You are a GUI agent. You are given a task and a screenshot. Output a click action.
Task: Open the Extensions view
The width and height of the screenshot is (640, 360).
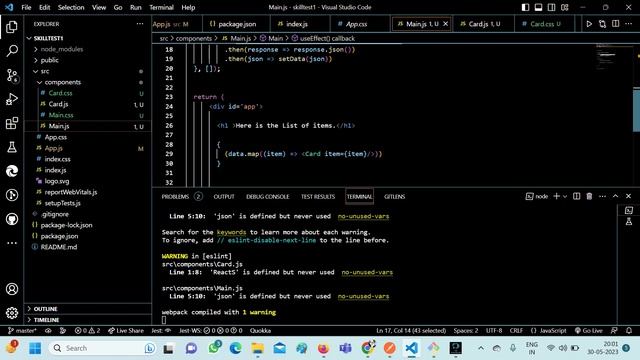pos(12,123)
